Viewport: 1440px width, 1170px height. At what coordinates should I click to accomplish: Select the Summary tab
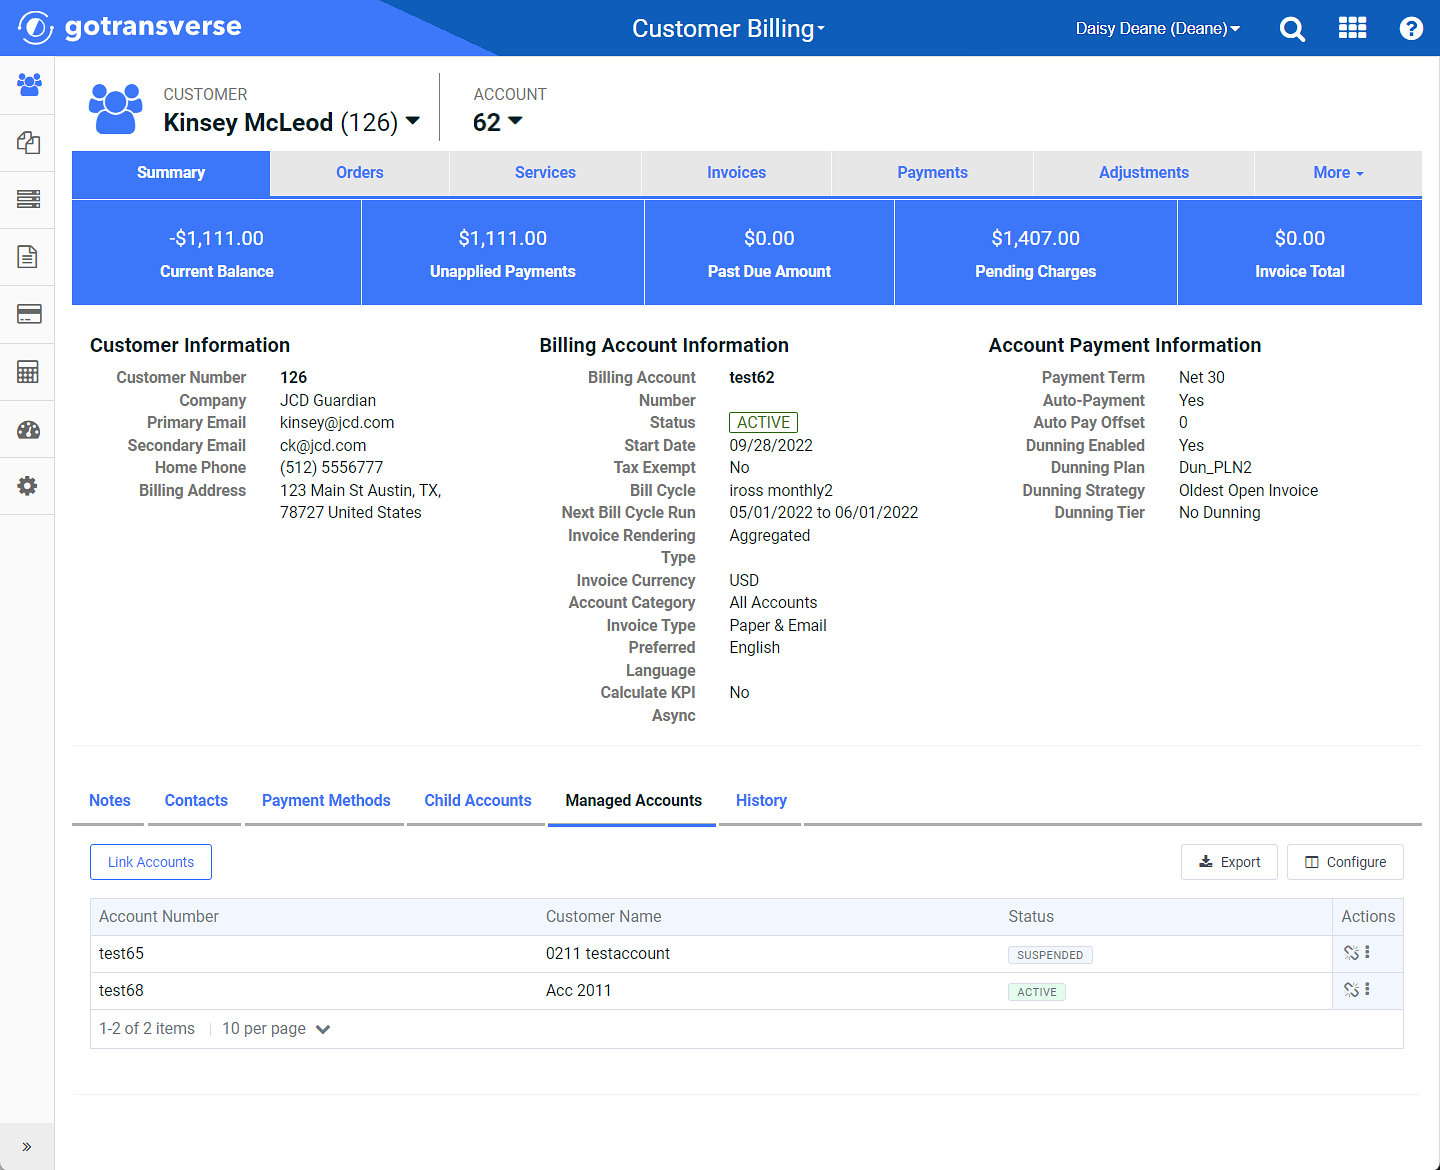[x=171, y=173]
